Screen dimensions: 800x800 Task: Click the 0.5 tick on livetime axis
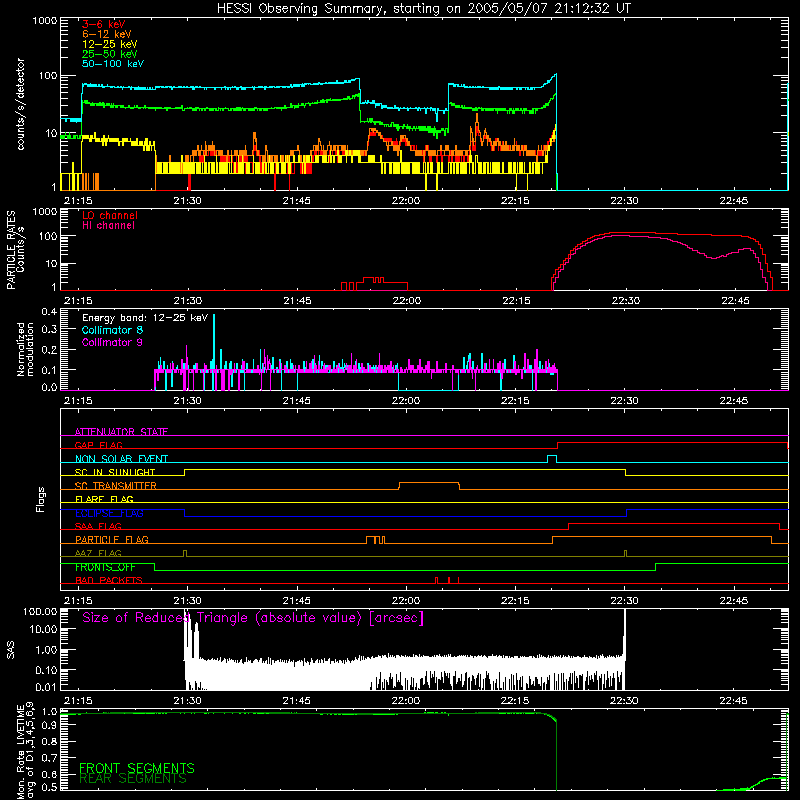[x=49, y=787]
